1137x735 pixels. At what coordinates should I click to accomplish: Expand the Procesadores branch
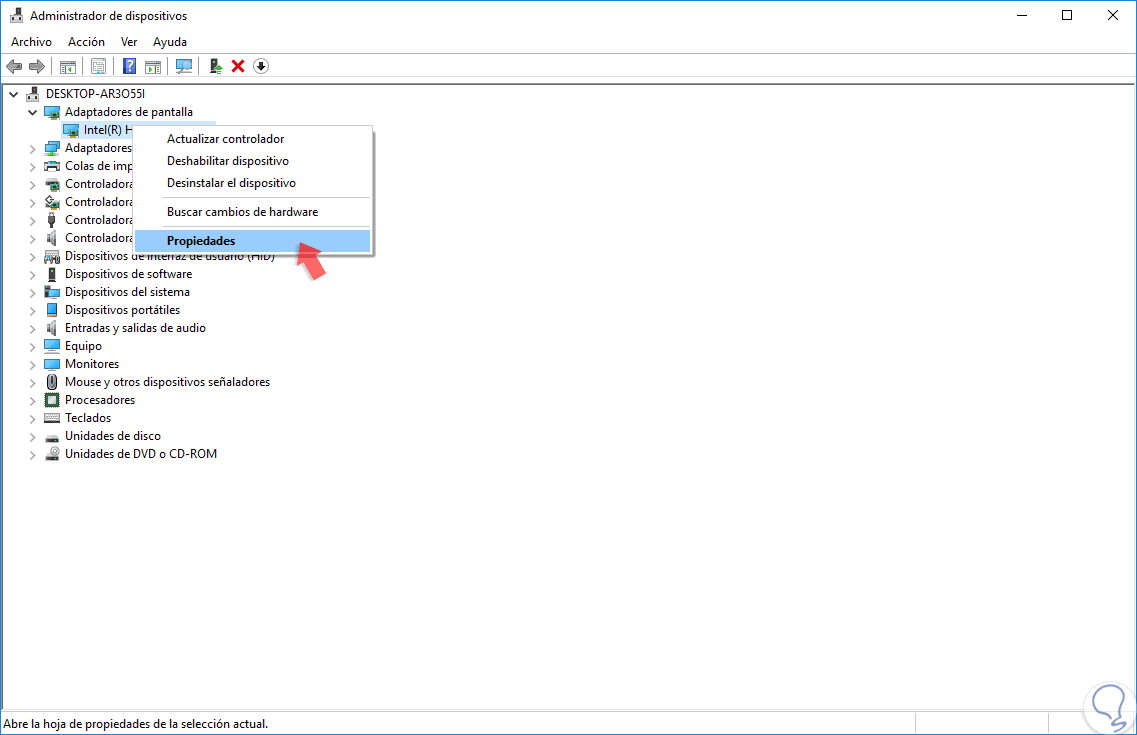pos(33,401)
